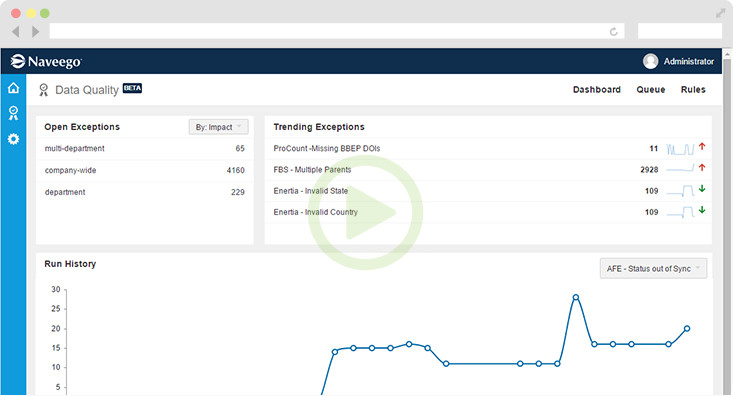Click the browser forward arrow

tap(36, 32)
